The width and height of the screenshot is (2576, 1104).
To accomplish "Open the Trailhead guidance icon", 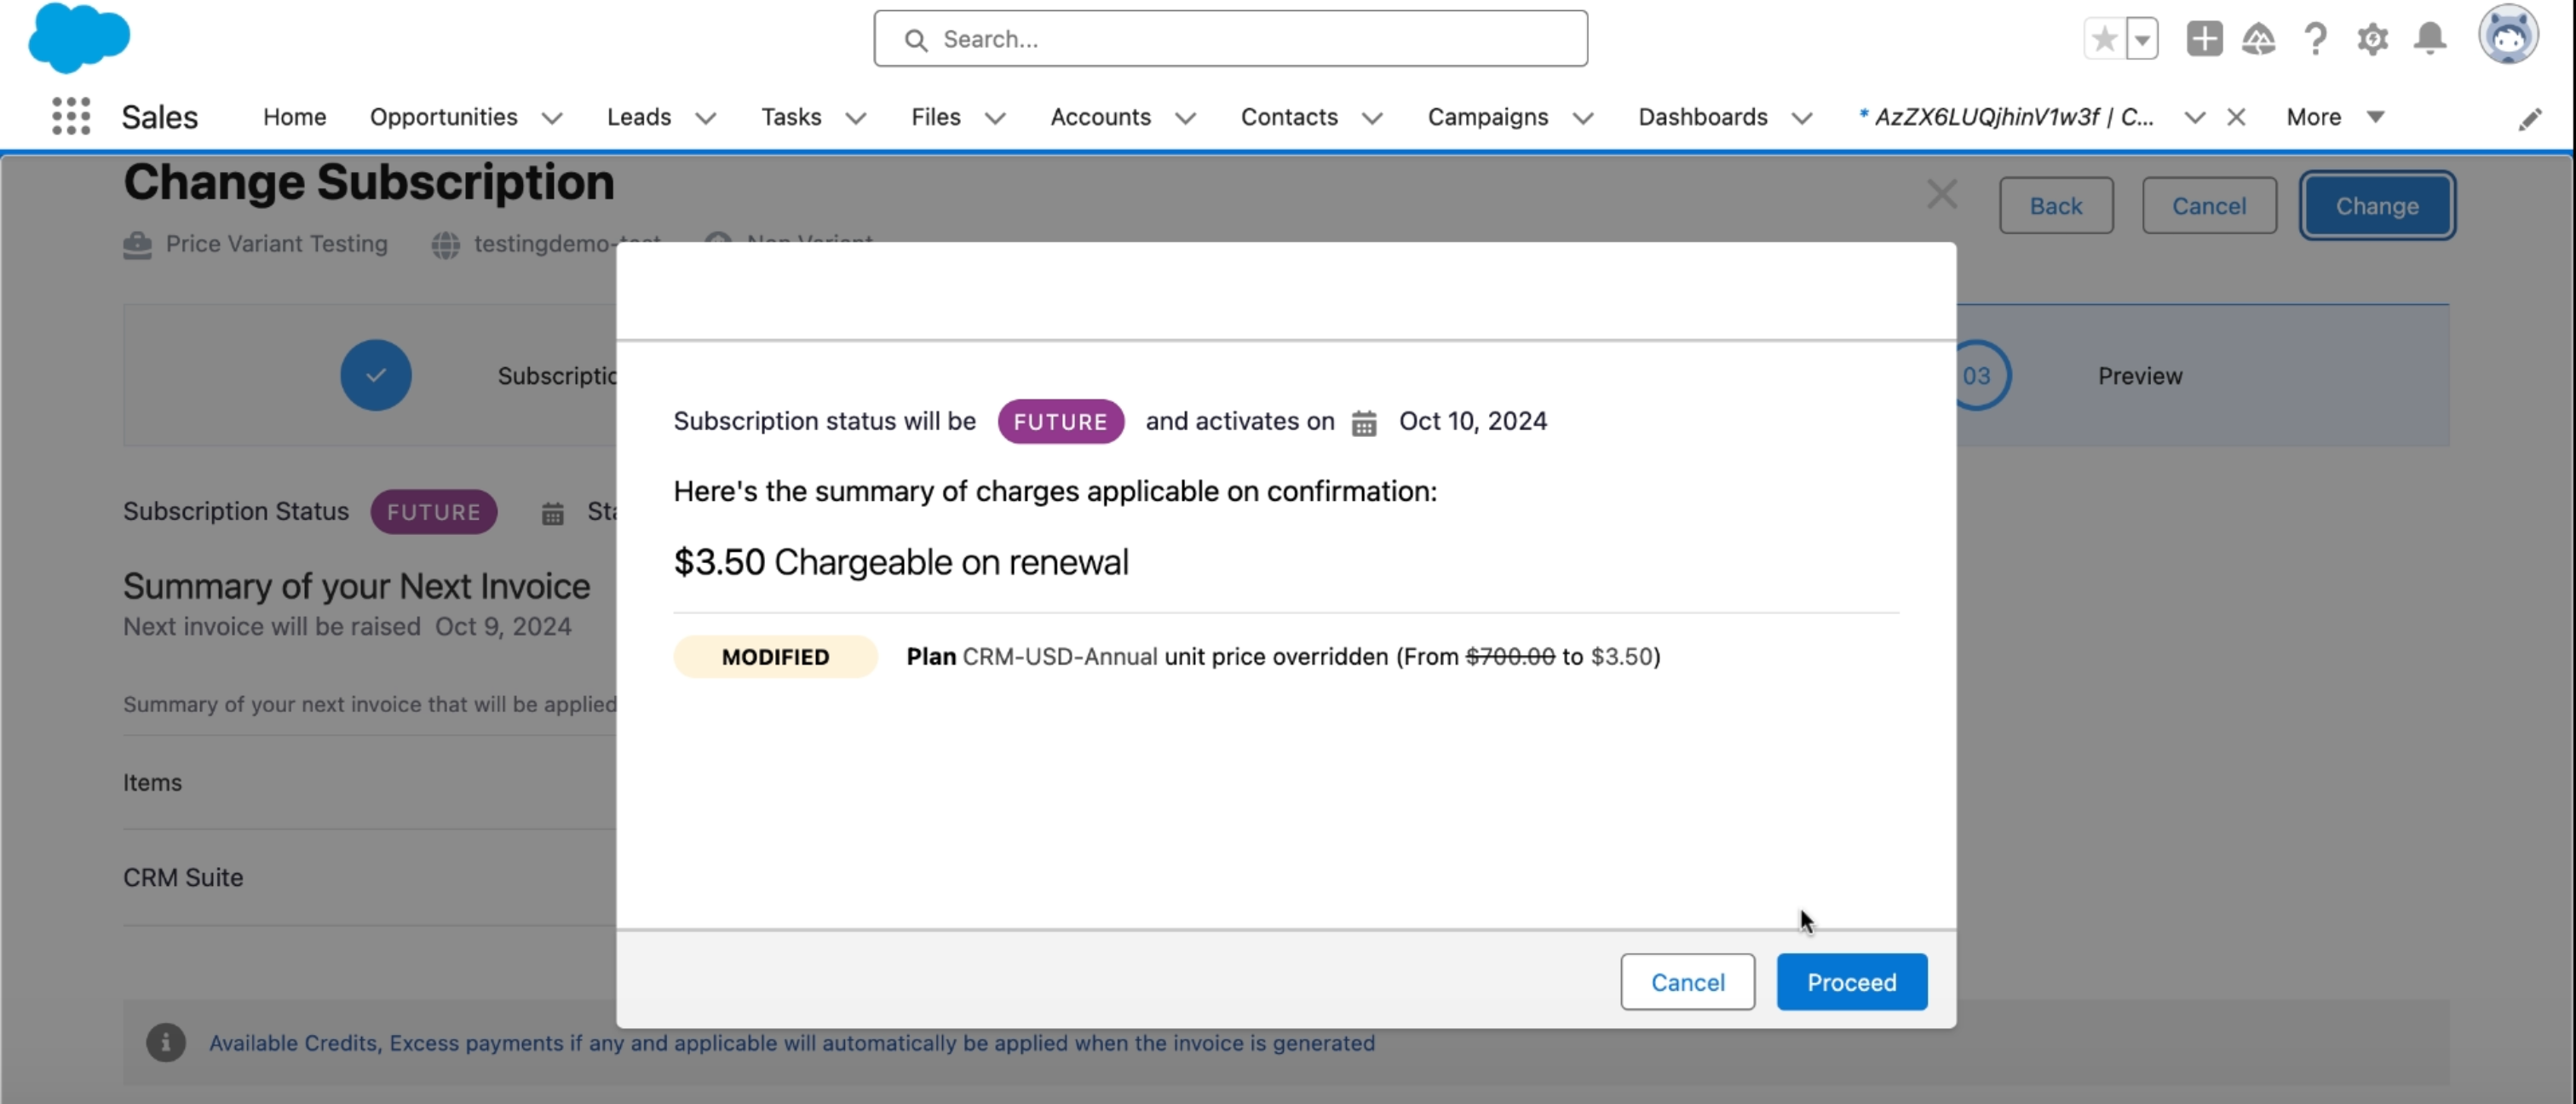I will pyautogui.click(x=2258, y=39).
